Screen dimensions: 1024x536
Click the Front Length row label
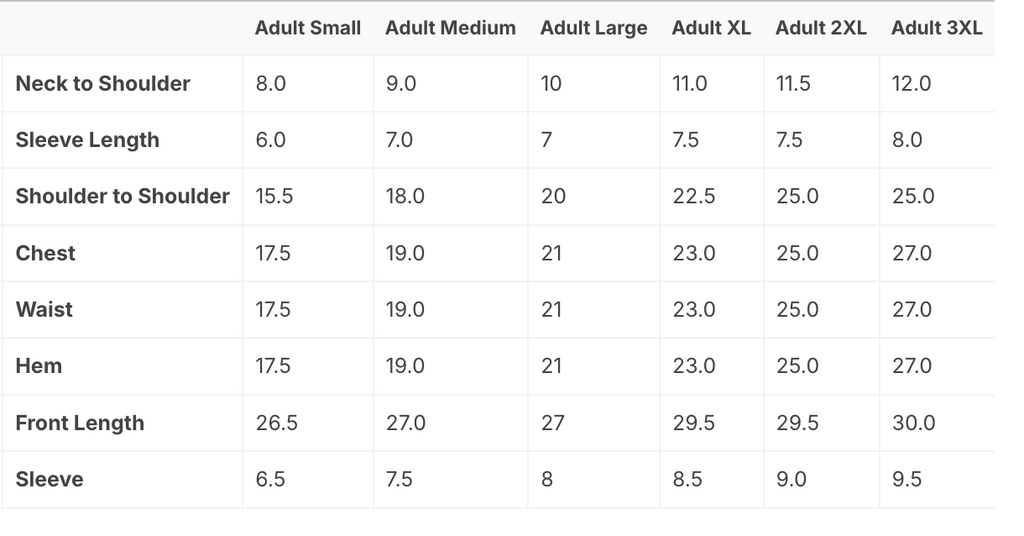point(79,423)
